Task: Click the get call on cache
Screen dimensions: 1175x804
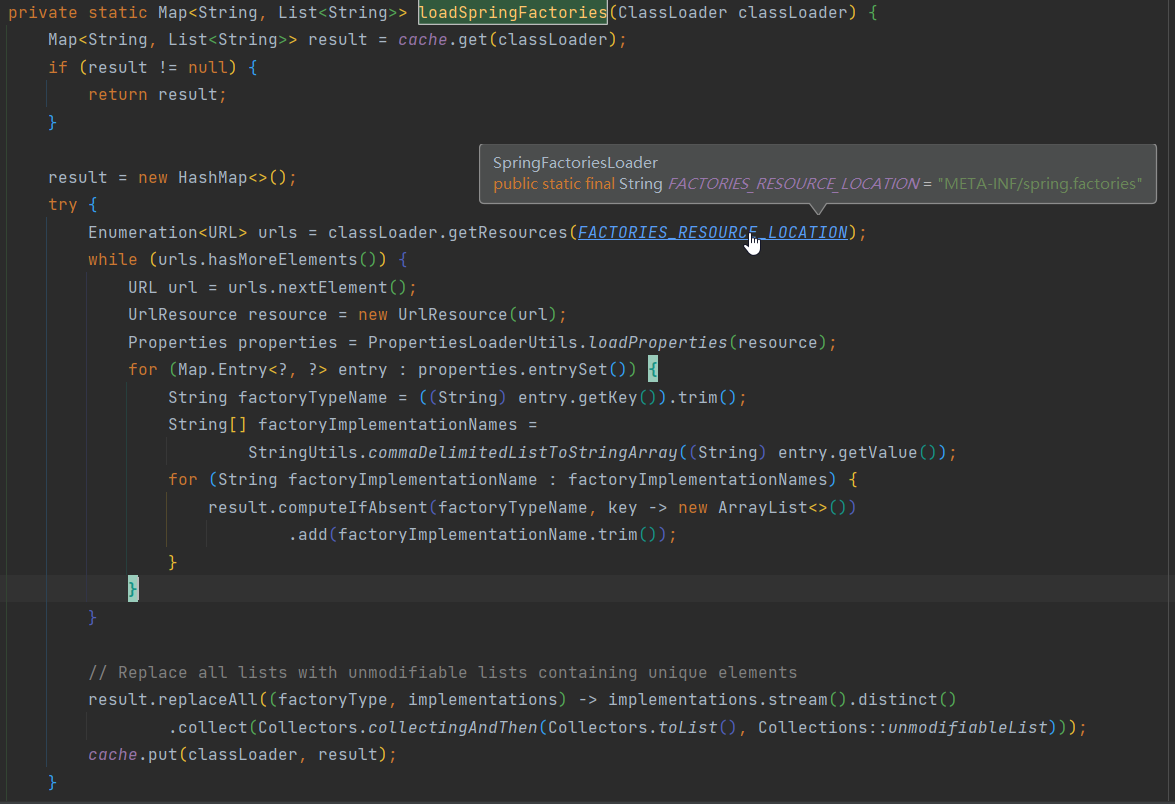Action: point(472,40)
